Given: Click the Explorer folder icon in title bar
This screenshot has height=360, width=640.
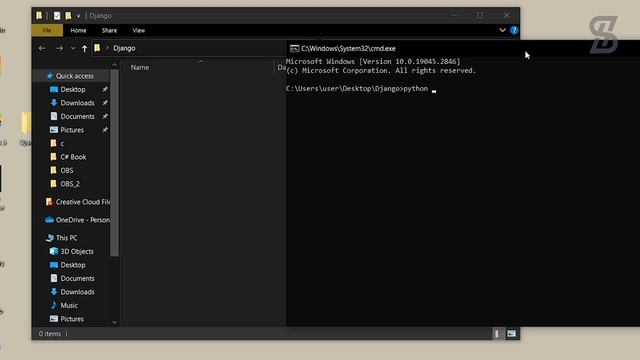Looking at the screenshot, I should tap(39, 16).
